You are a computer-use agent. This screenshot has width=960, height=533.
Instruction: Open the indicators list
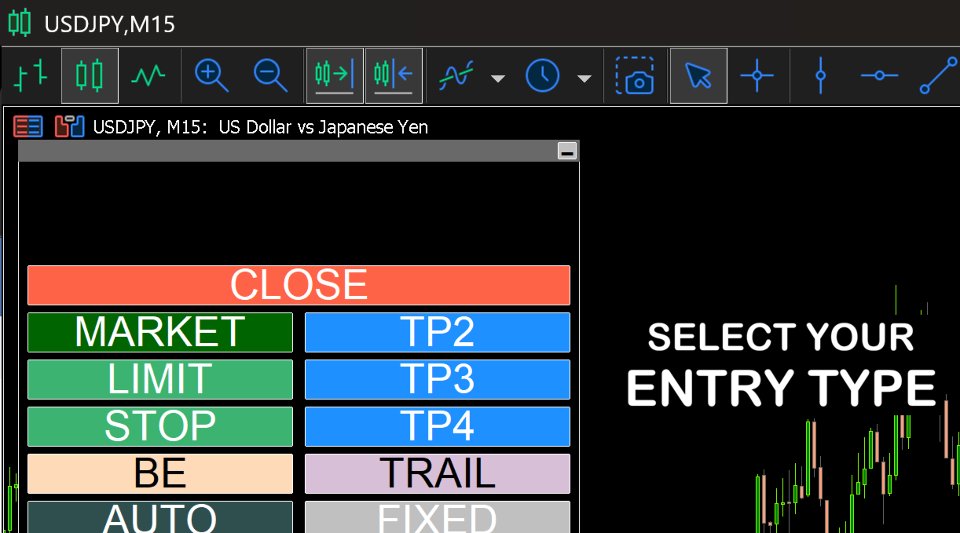pyautogui.click(x=457, y=76)
